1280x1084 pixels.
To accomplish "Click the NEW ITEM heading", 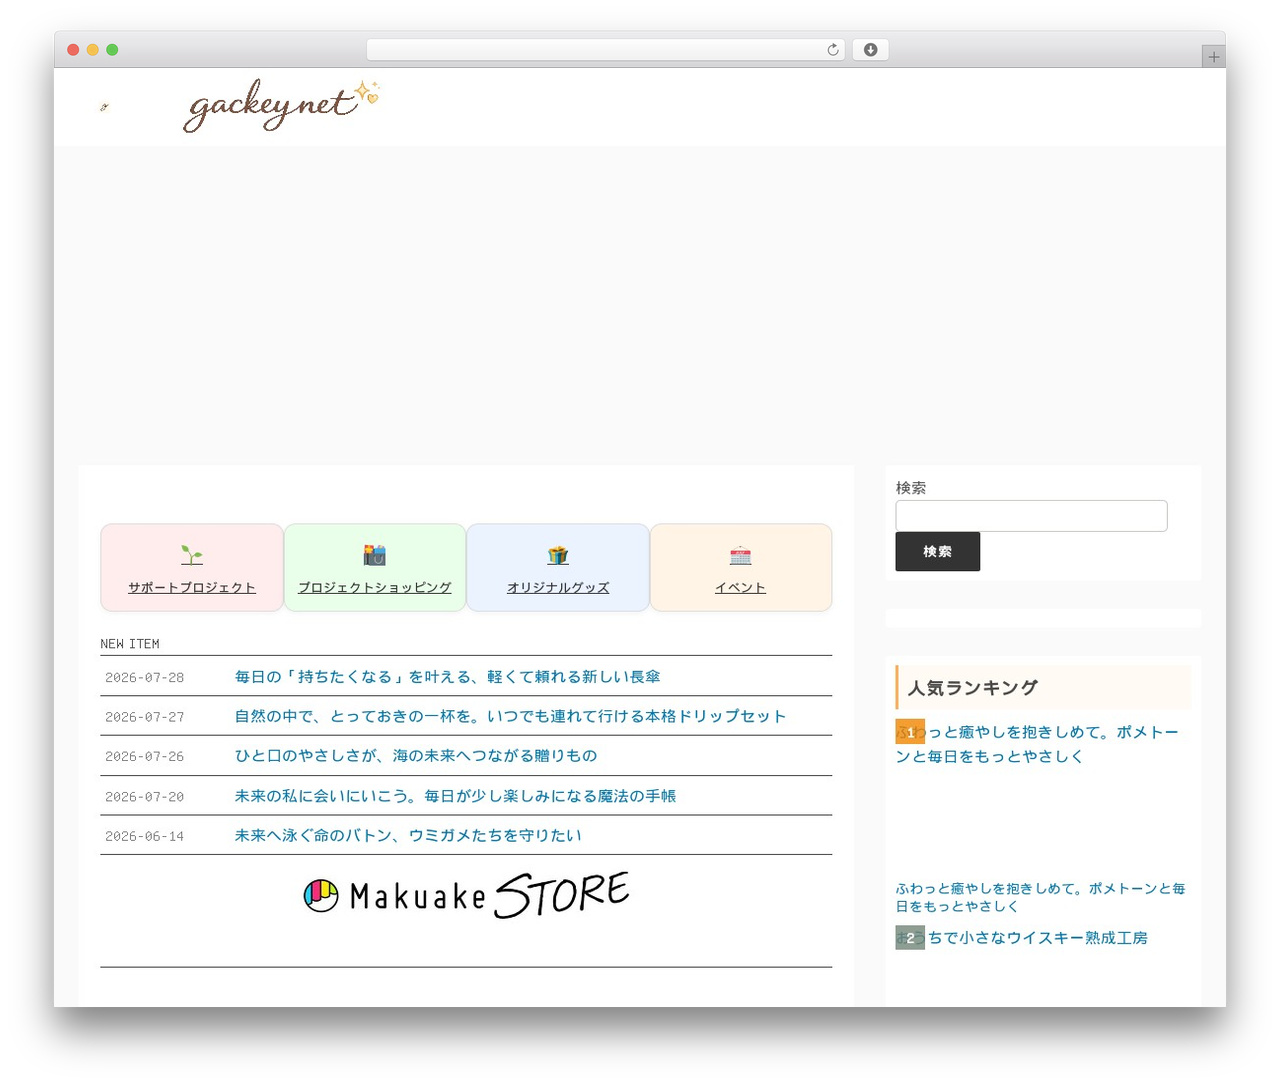I will [x=130, y=644].
